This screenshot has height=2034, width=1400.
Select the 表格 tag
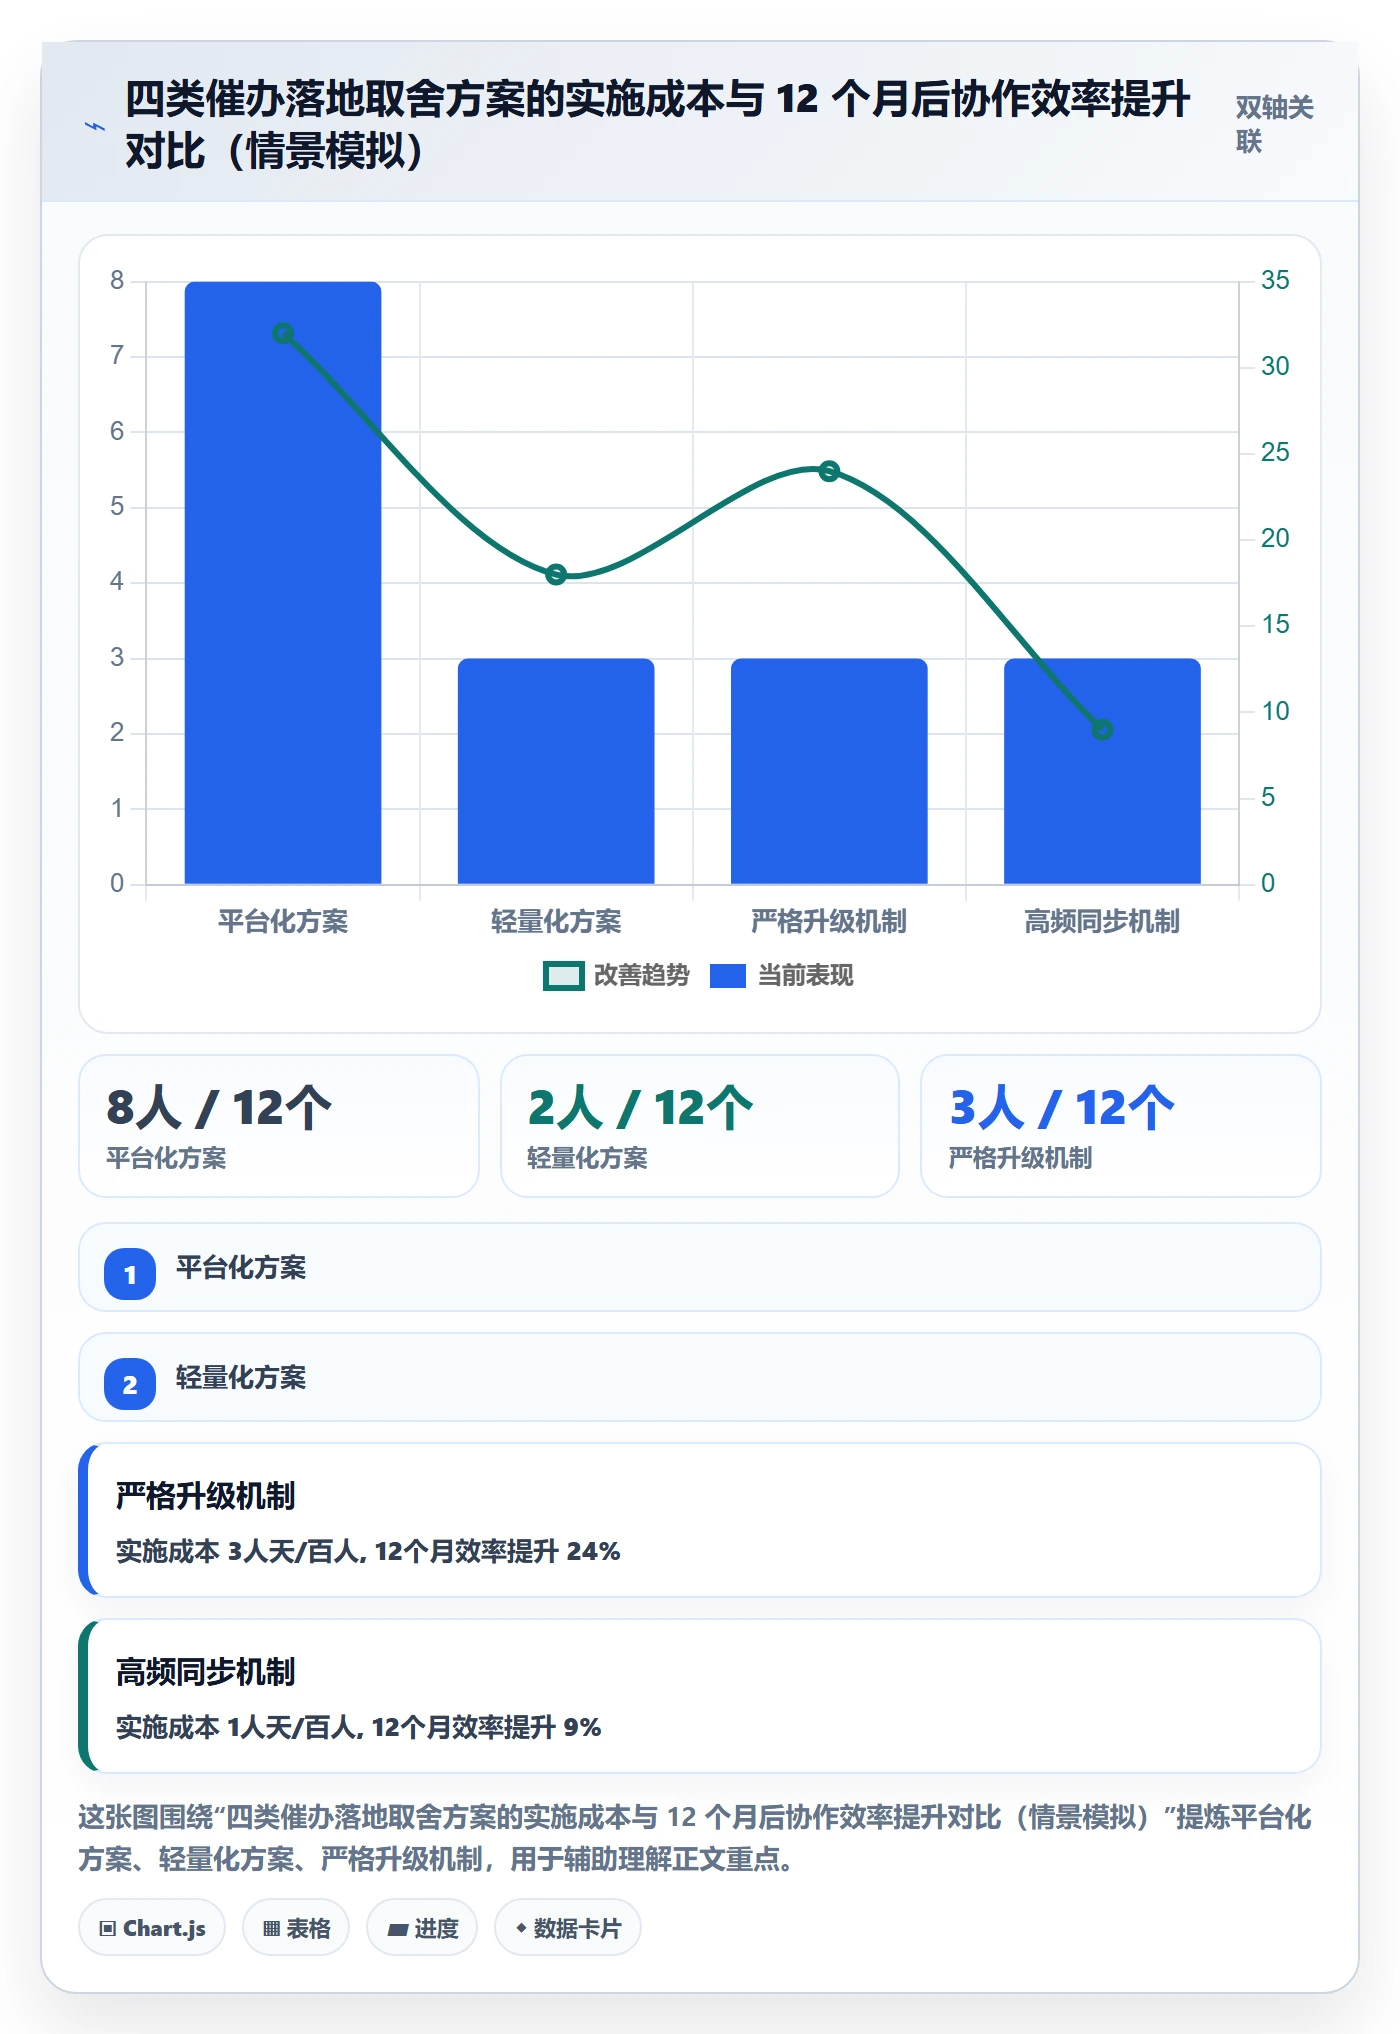click(x=296, y=1928)
